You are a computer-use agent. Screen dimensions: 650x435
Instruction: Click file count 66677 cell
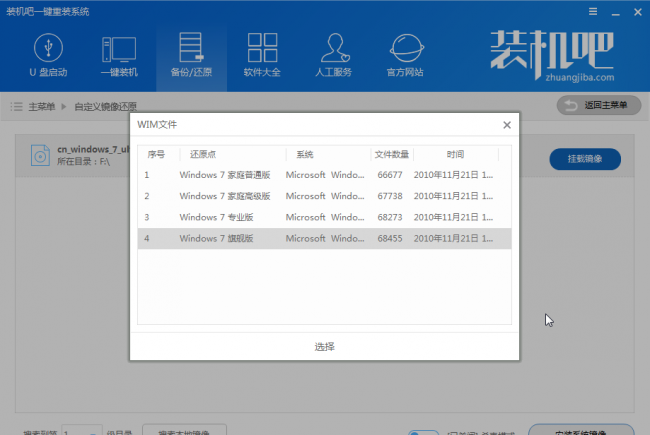(390, 175)
